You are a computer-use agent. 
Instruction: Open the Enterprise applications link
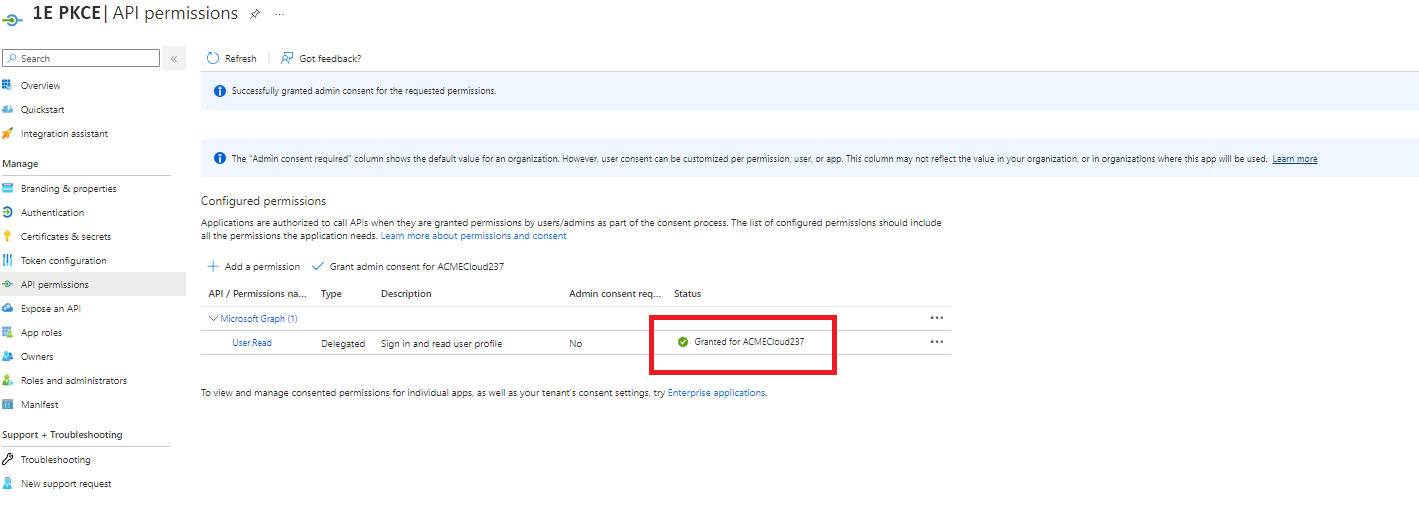pyautogui.click(x=717, y=393)
